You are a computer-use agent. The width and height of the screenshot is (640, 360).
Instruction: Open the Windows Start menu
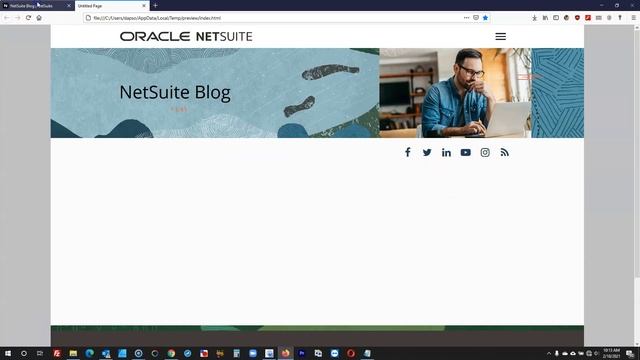click(8, 353)
